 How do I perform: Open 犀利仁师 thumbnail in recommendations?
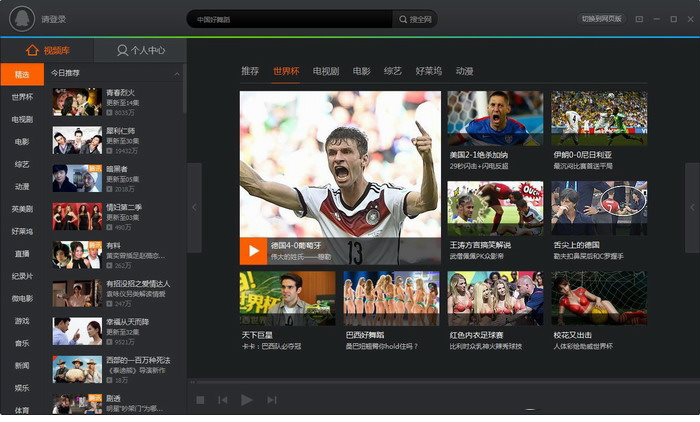(77, 140)
